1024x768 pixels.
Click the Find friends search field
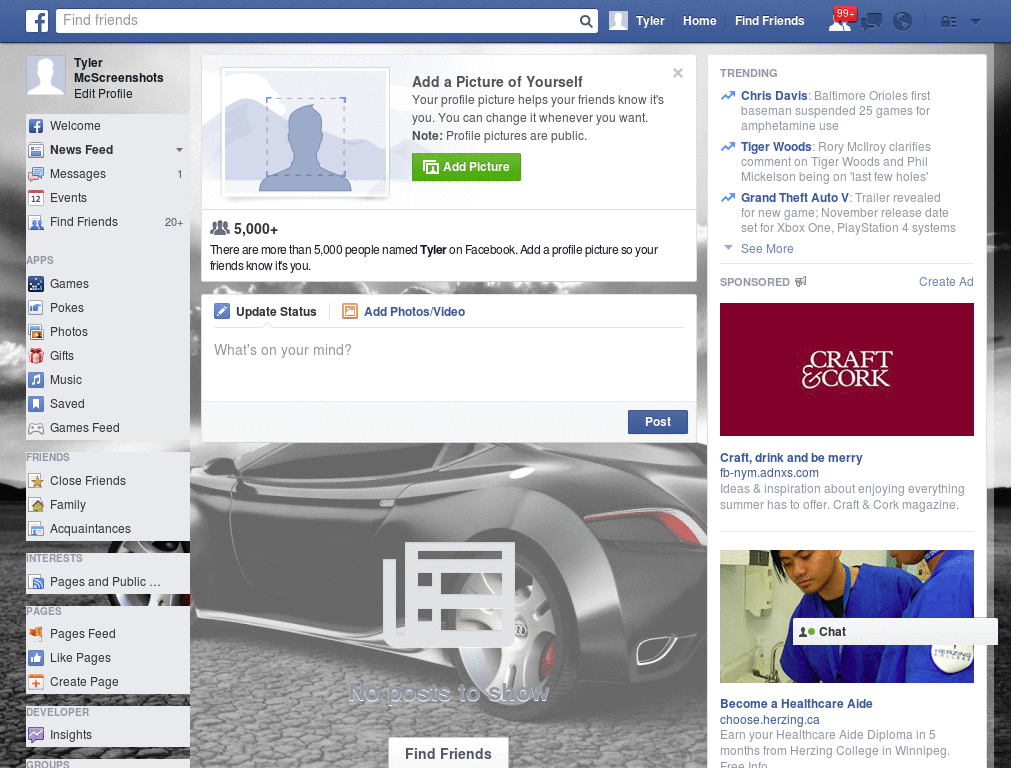tap(317, 21)
